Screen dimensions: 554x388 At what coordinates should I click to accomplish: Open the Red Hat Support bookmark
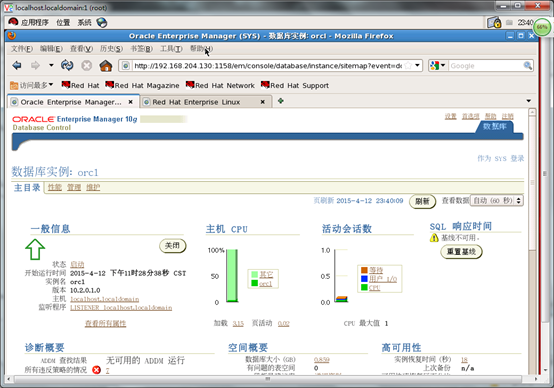point(295,85)
